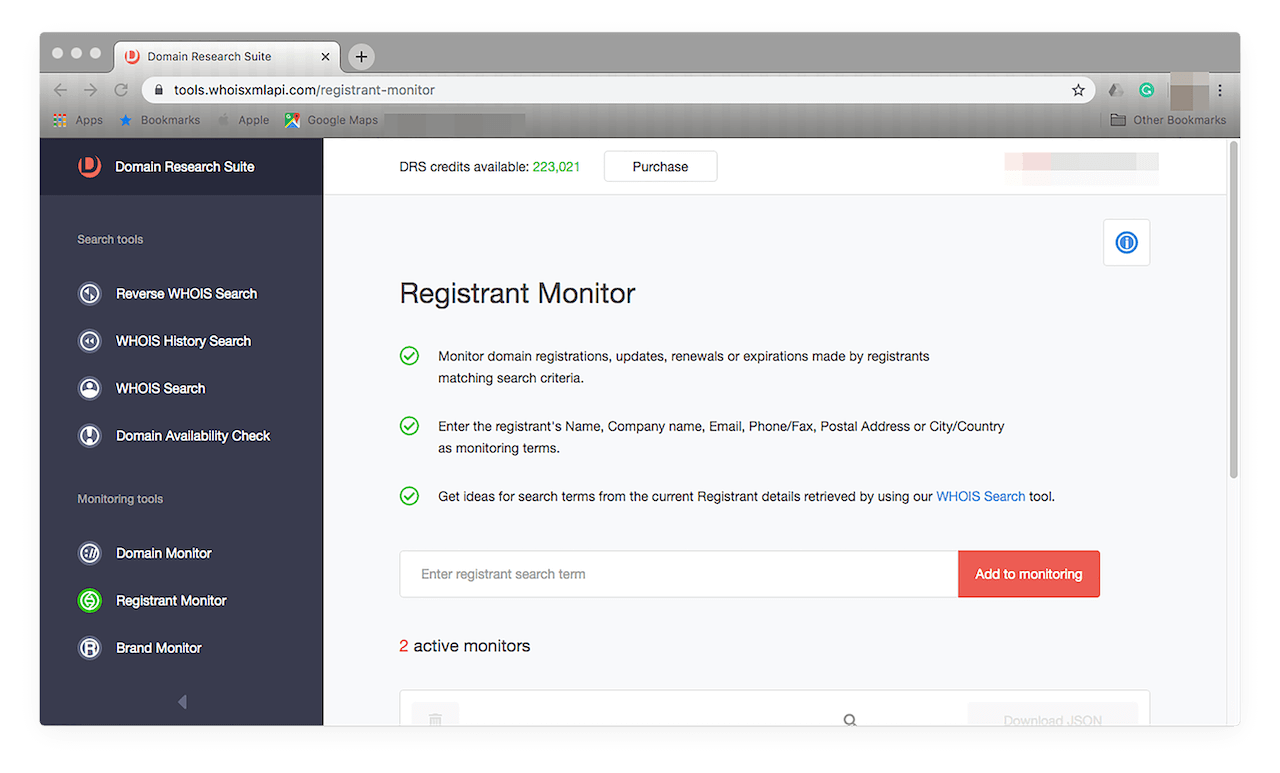Viewport: 1280px width, 773px height.
Task: Click the WHOIS Search person icon
Action: (90, 388)
